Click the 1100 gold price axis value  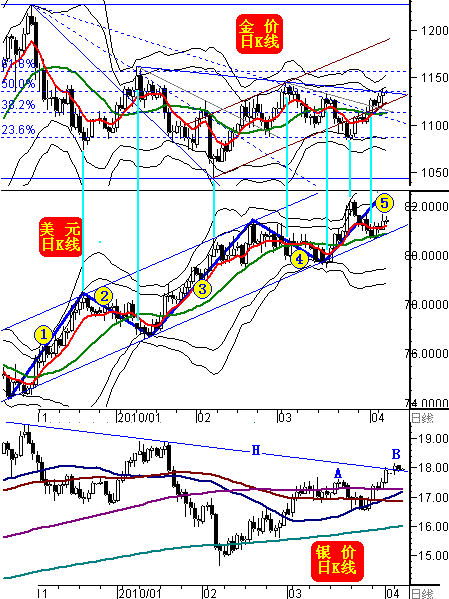click(x=434, y=125)
